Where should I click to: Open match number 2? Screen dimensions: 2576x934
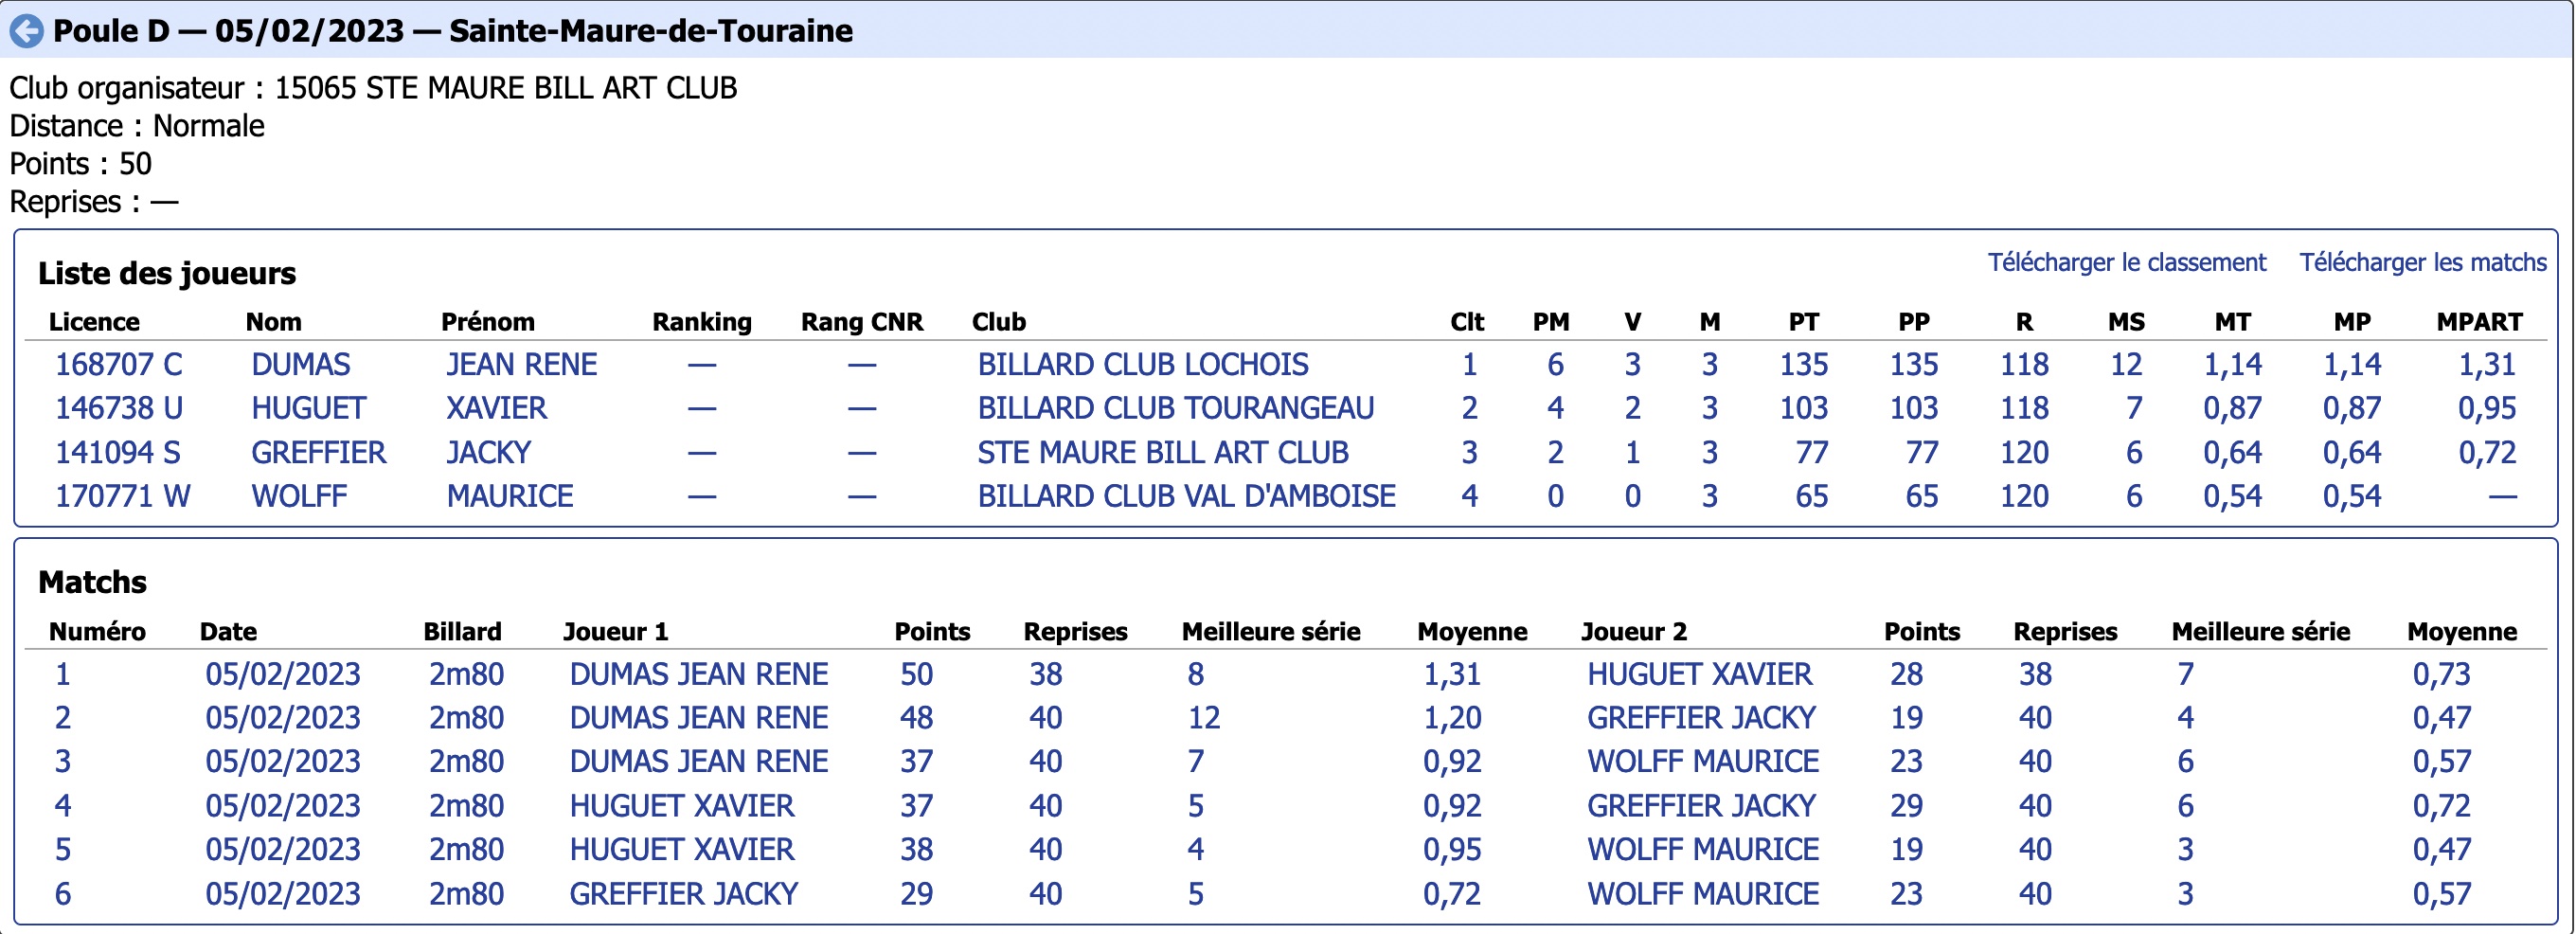pyautogui.click(x=63, y=718)
